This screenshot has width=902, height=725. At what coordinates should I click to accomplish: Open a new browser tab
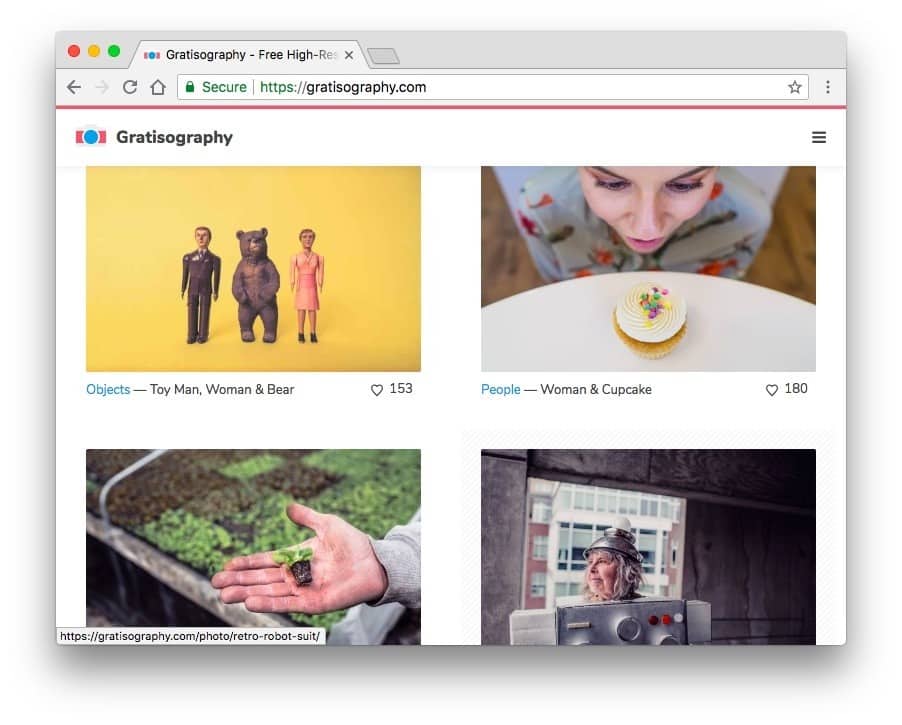tap(383, 56)
